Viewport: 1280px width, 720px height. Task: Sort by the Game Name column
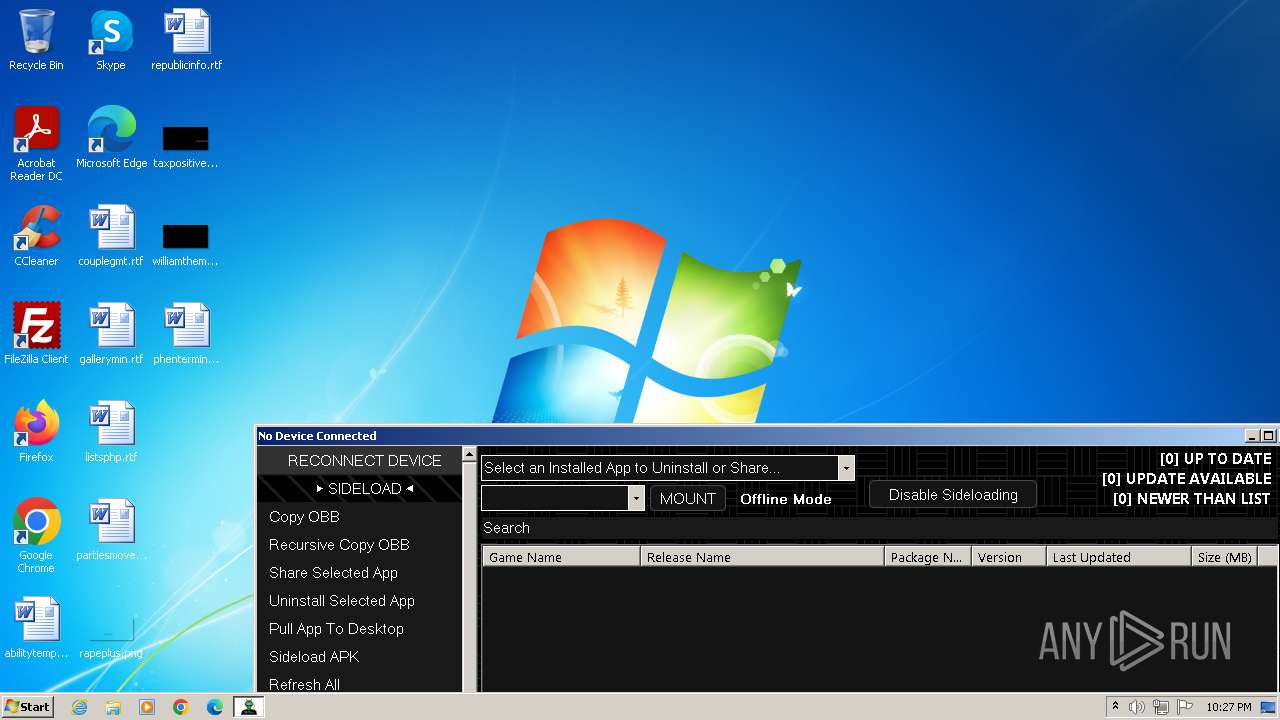click(x=561, y=557)
